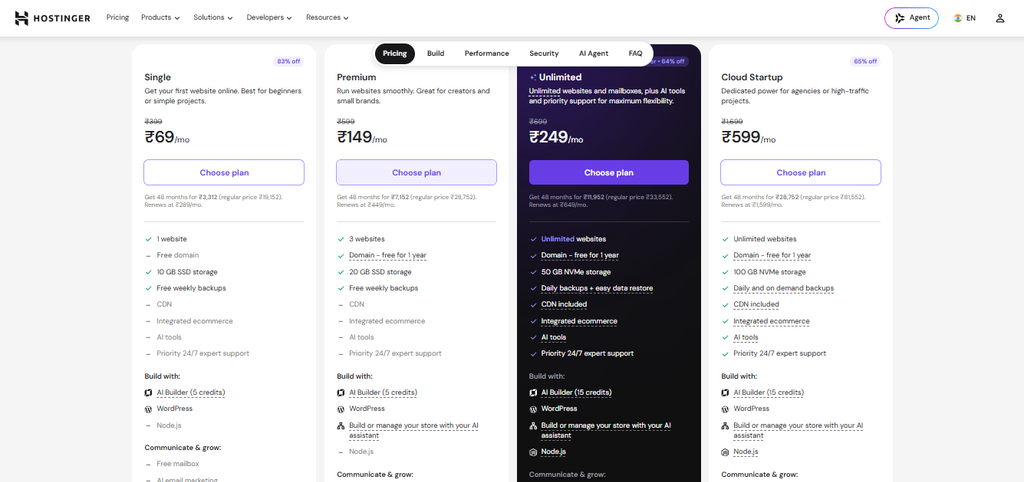
Task: Click Domain - free for 1 year in Premium
Action: 387,255
